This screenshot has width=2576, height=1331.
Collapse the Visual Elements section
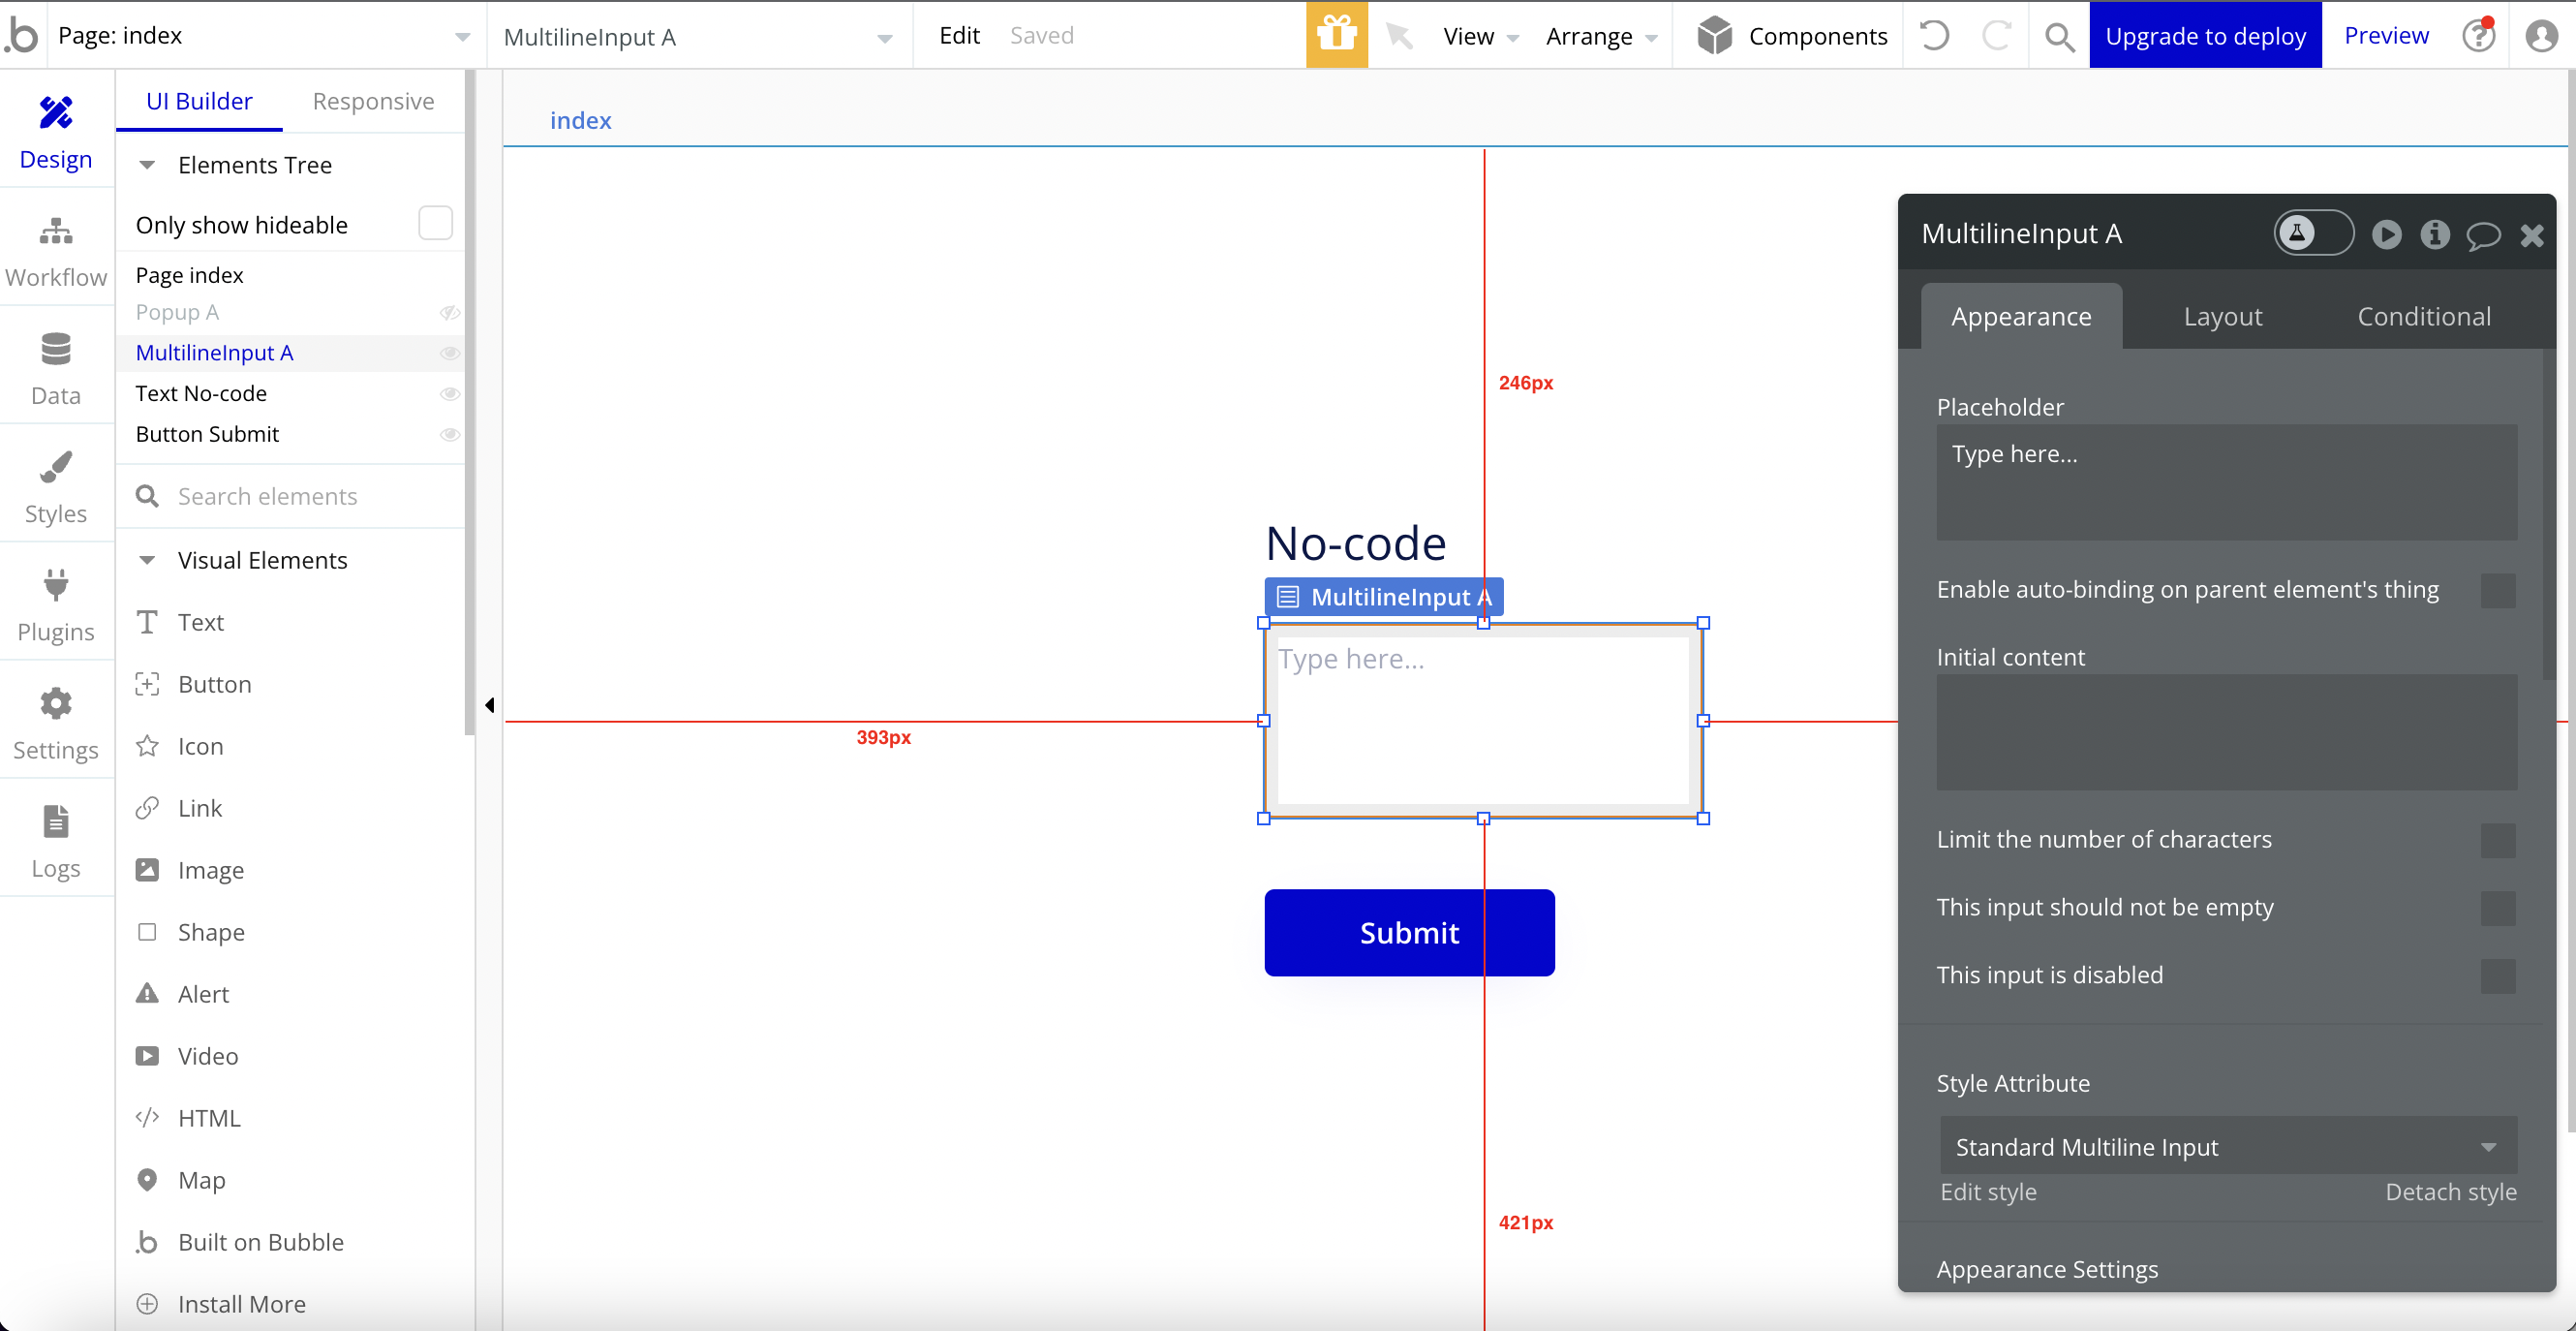pos(147,560)
